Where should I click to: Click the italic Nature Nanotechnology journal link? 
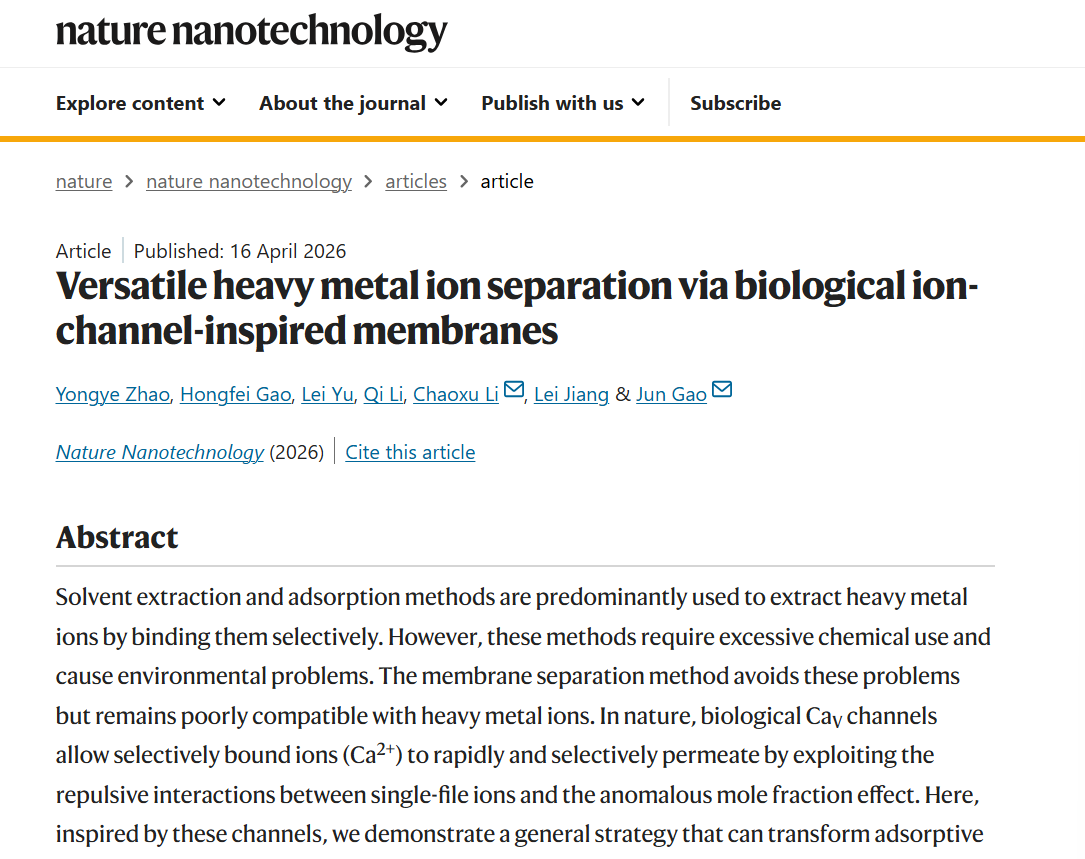pos(160,452)
